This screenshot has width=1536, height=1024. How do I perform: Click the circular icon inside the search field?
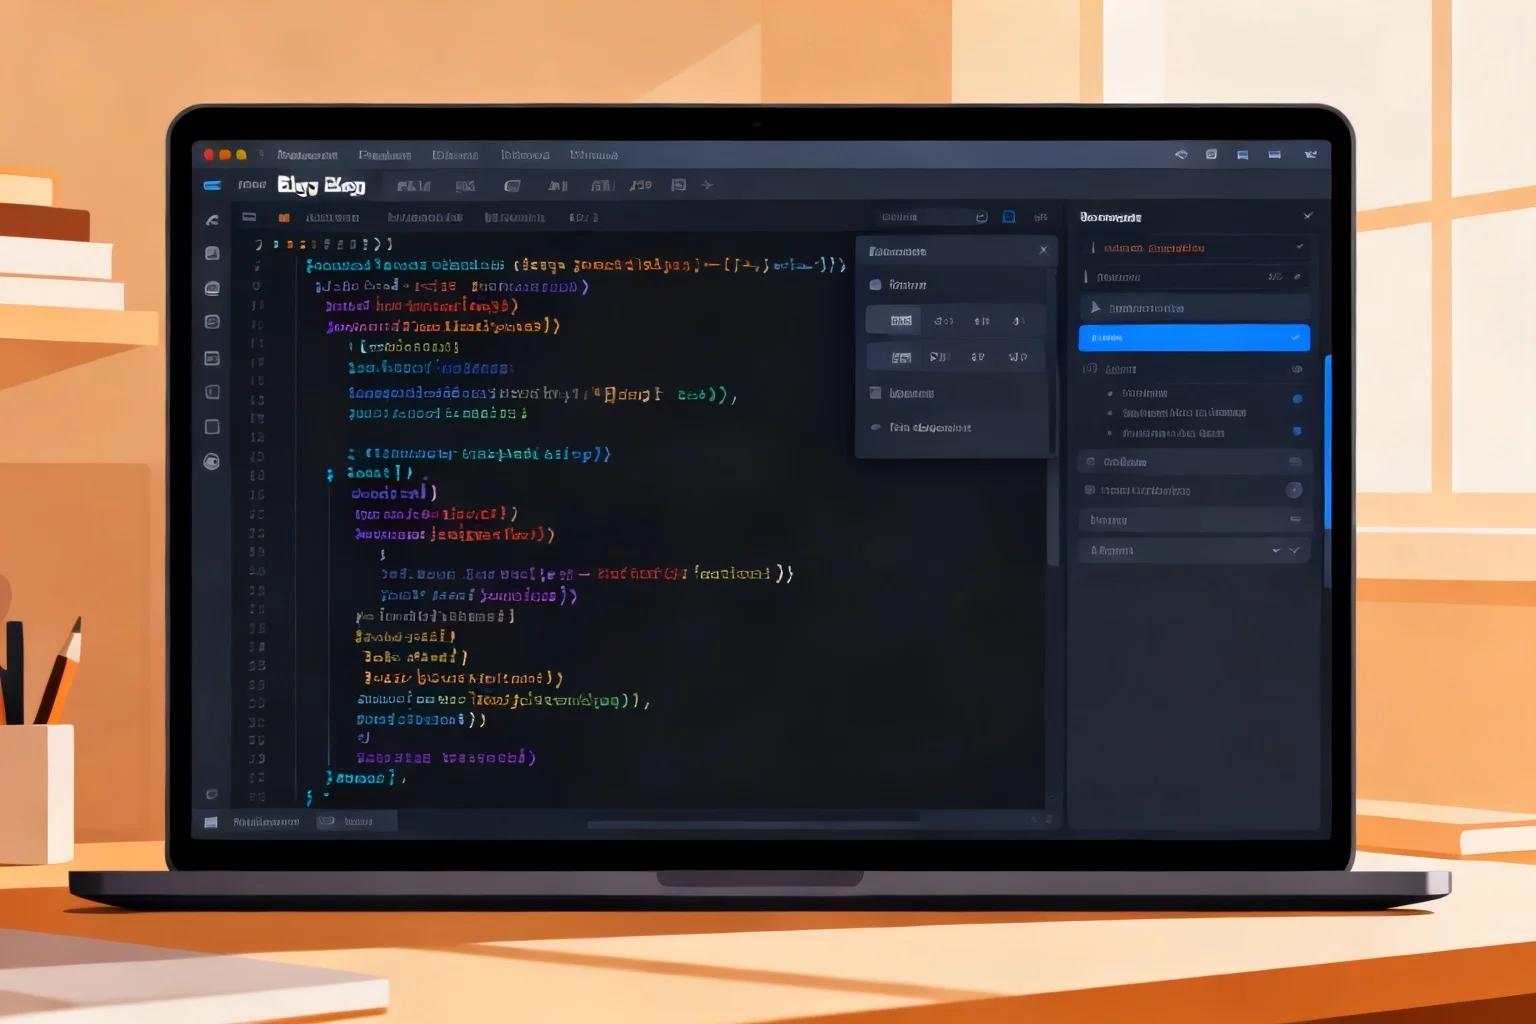coord(981,217)
